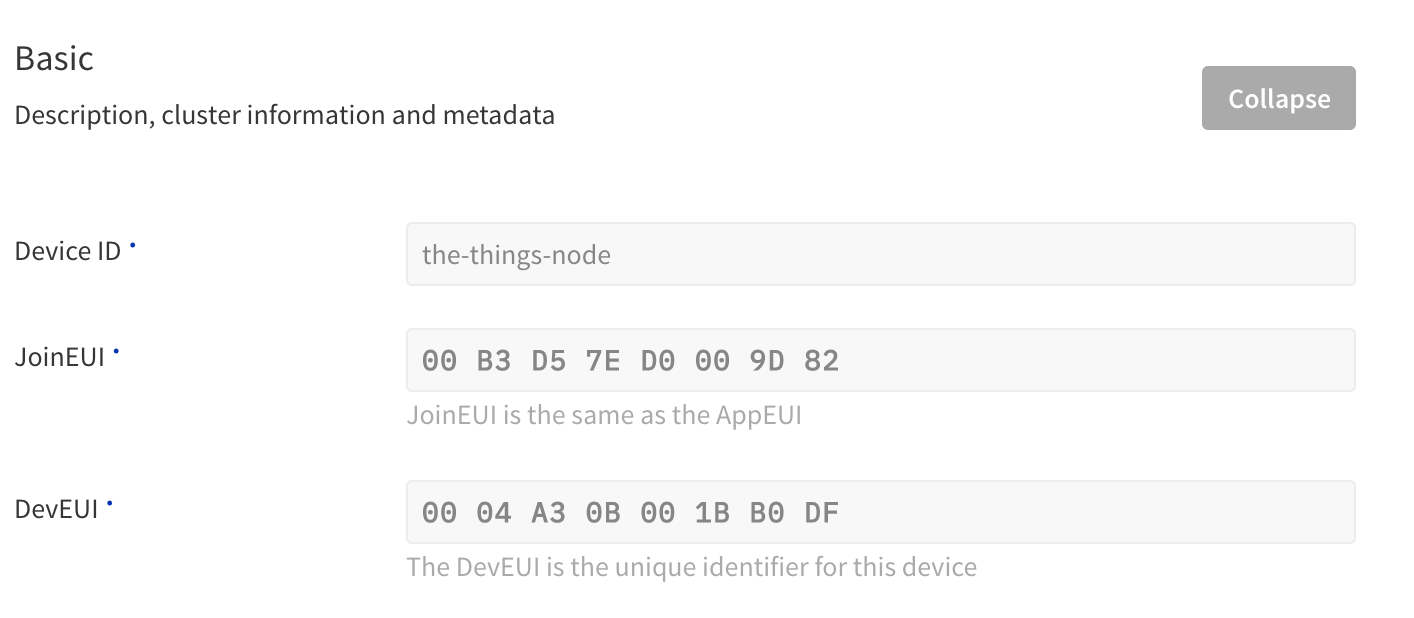Select the text 'the-things-node' in Device ID
Screen dimensions: 1414x618
[x=516, y=254]
